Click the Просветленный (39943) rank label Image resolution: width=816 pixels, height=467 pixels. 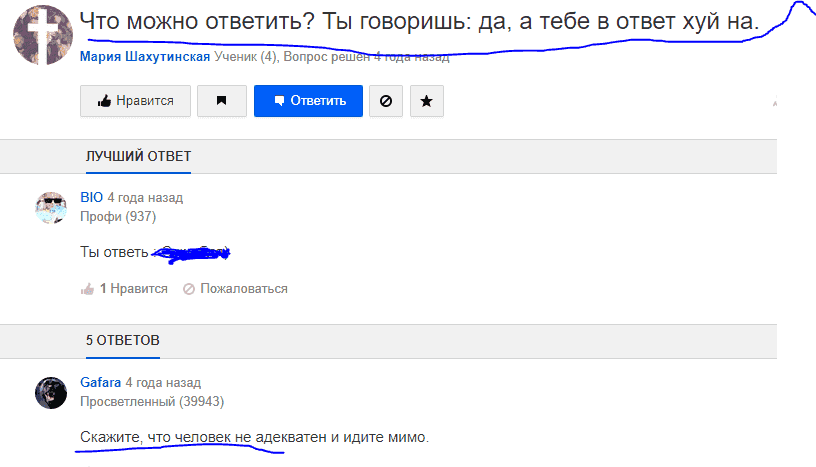coord(152,401)
